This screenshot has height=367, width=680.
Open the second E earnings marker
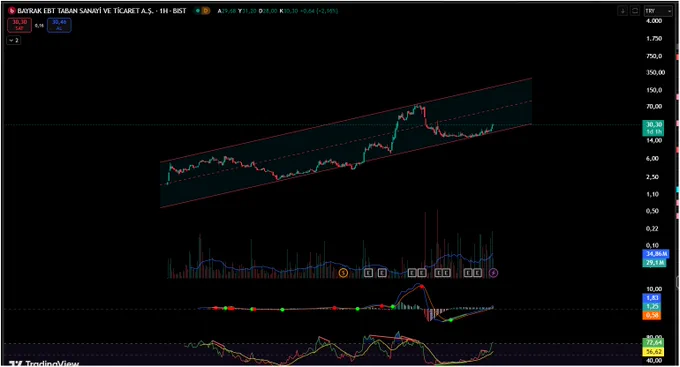click(x=382, y=273)
